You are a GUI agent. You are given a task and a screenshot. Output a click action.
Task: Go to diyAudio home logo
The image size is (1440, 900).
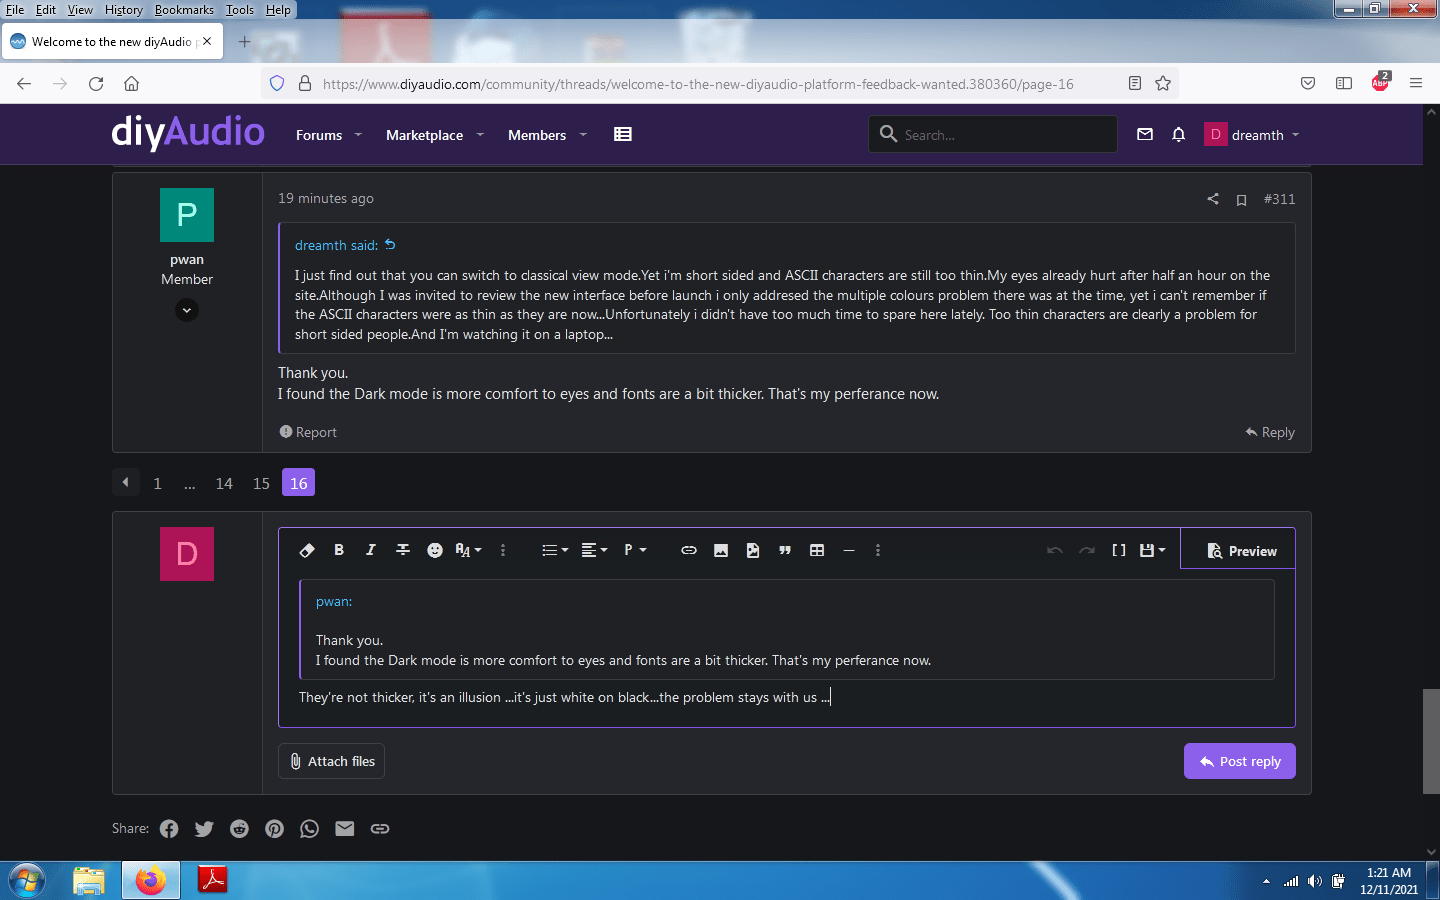pyautogui.click(x=188, y=132)
